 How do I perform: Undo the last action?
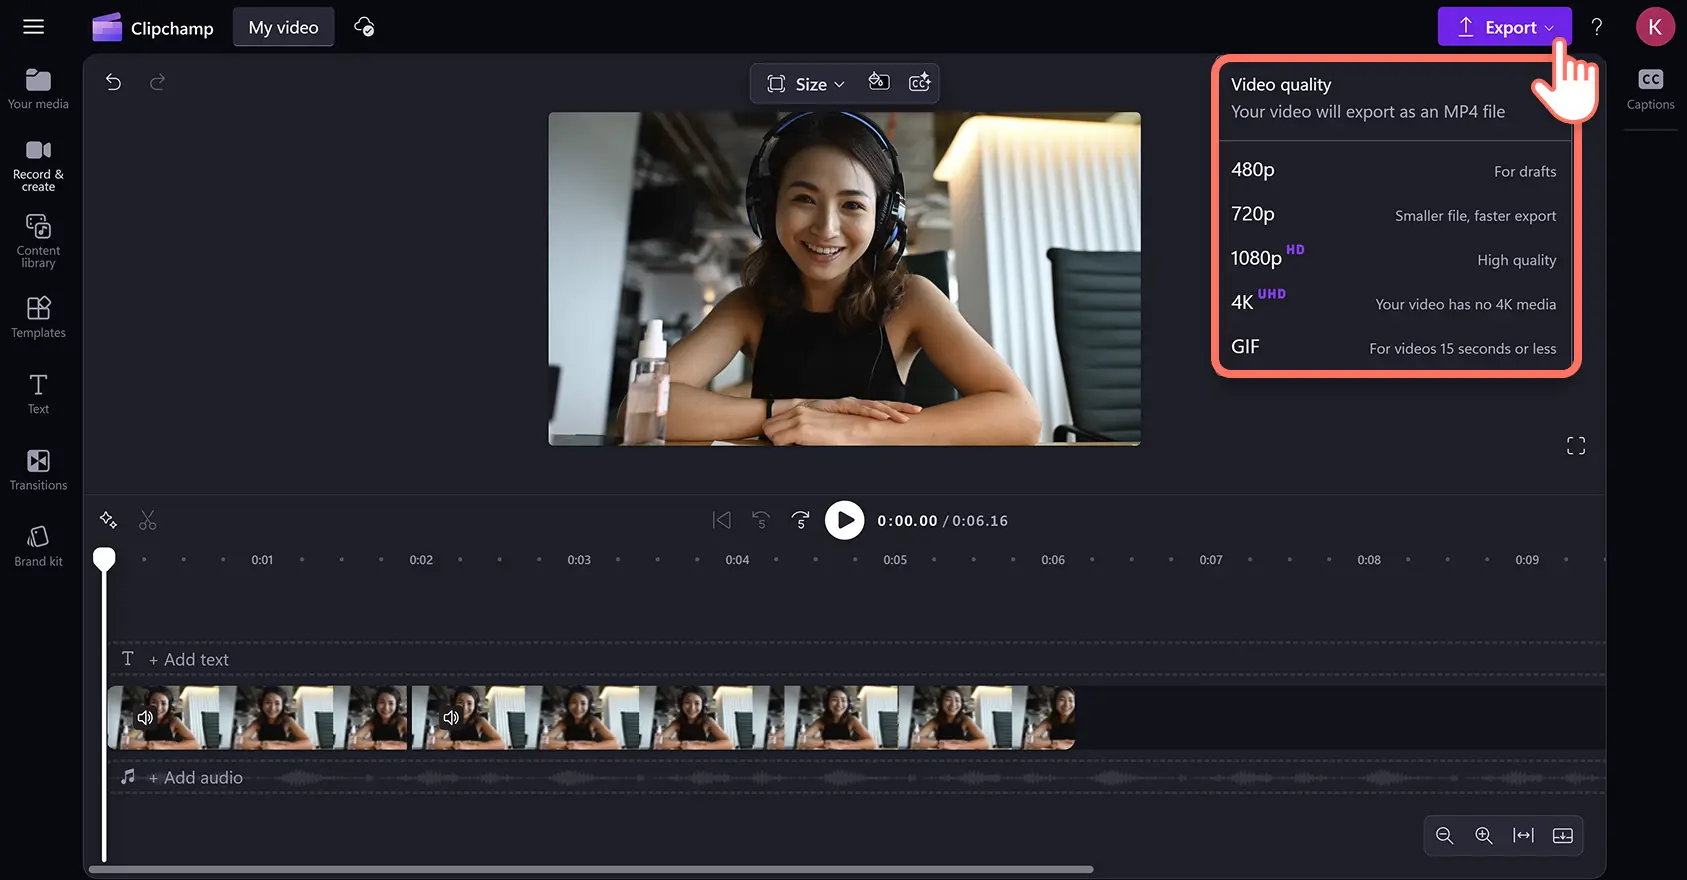point(113,82)
